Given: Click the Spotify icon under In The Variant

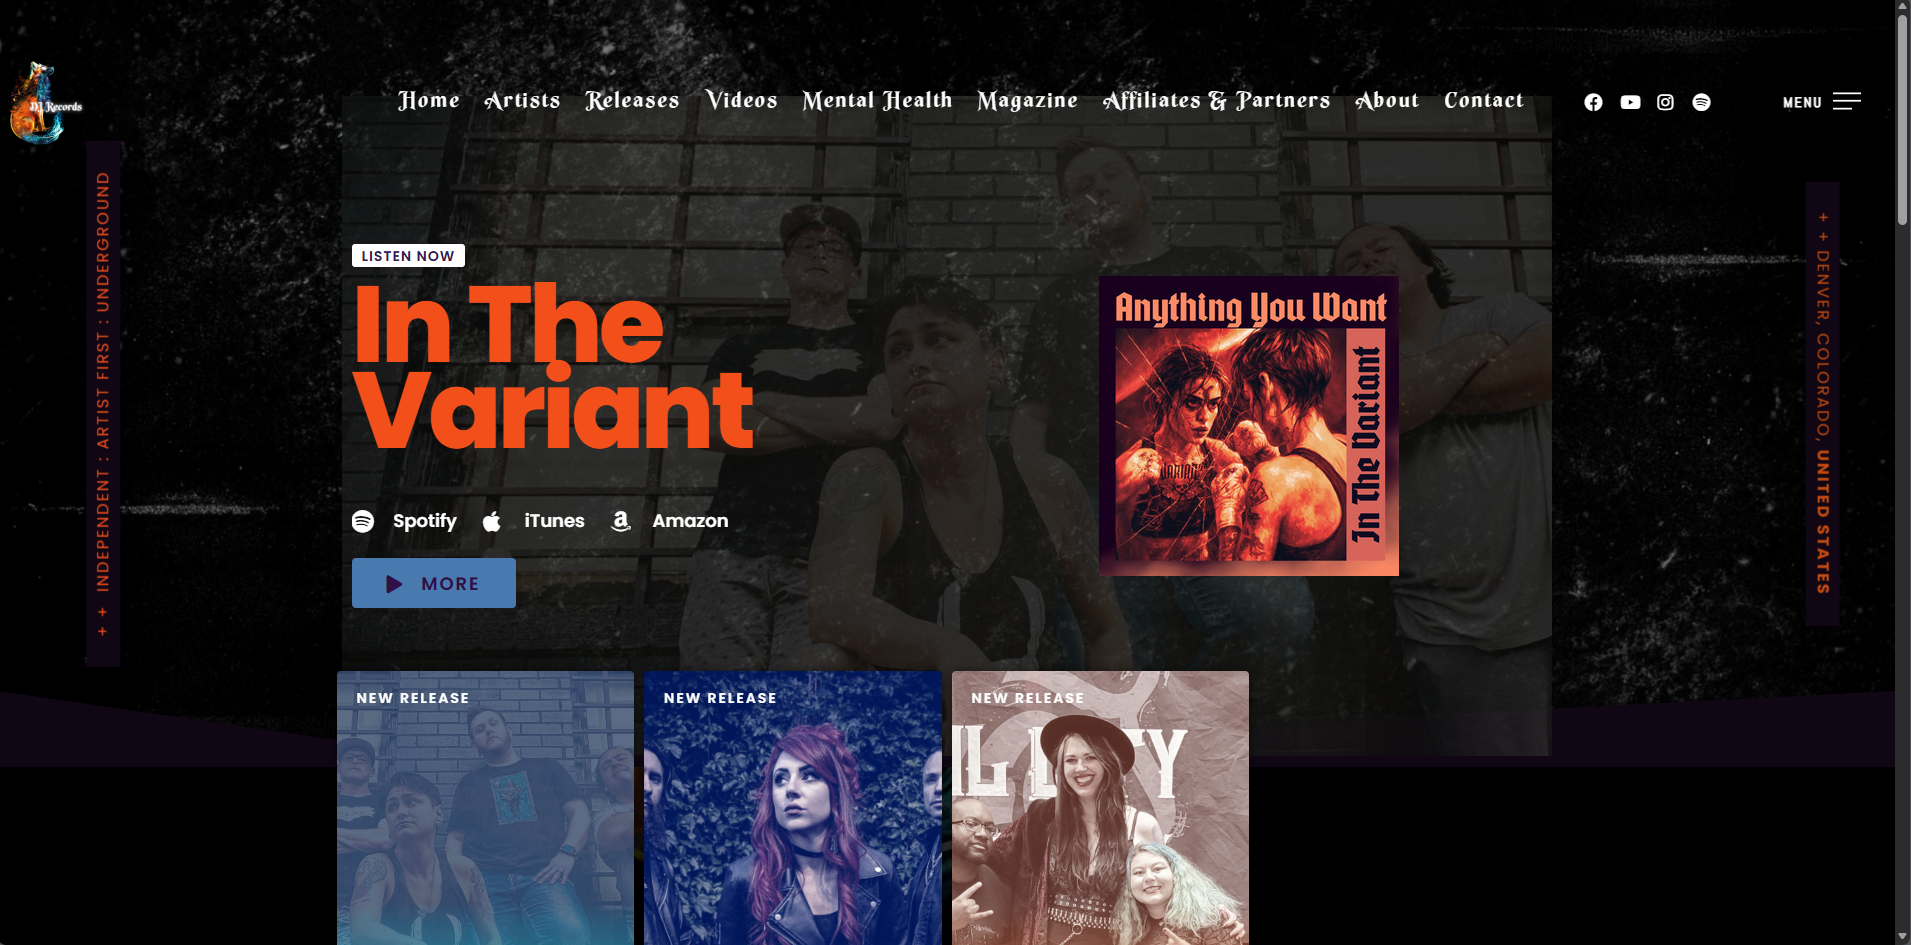Looking at the screenshot, I should click(x=363, y=521).
